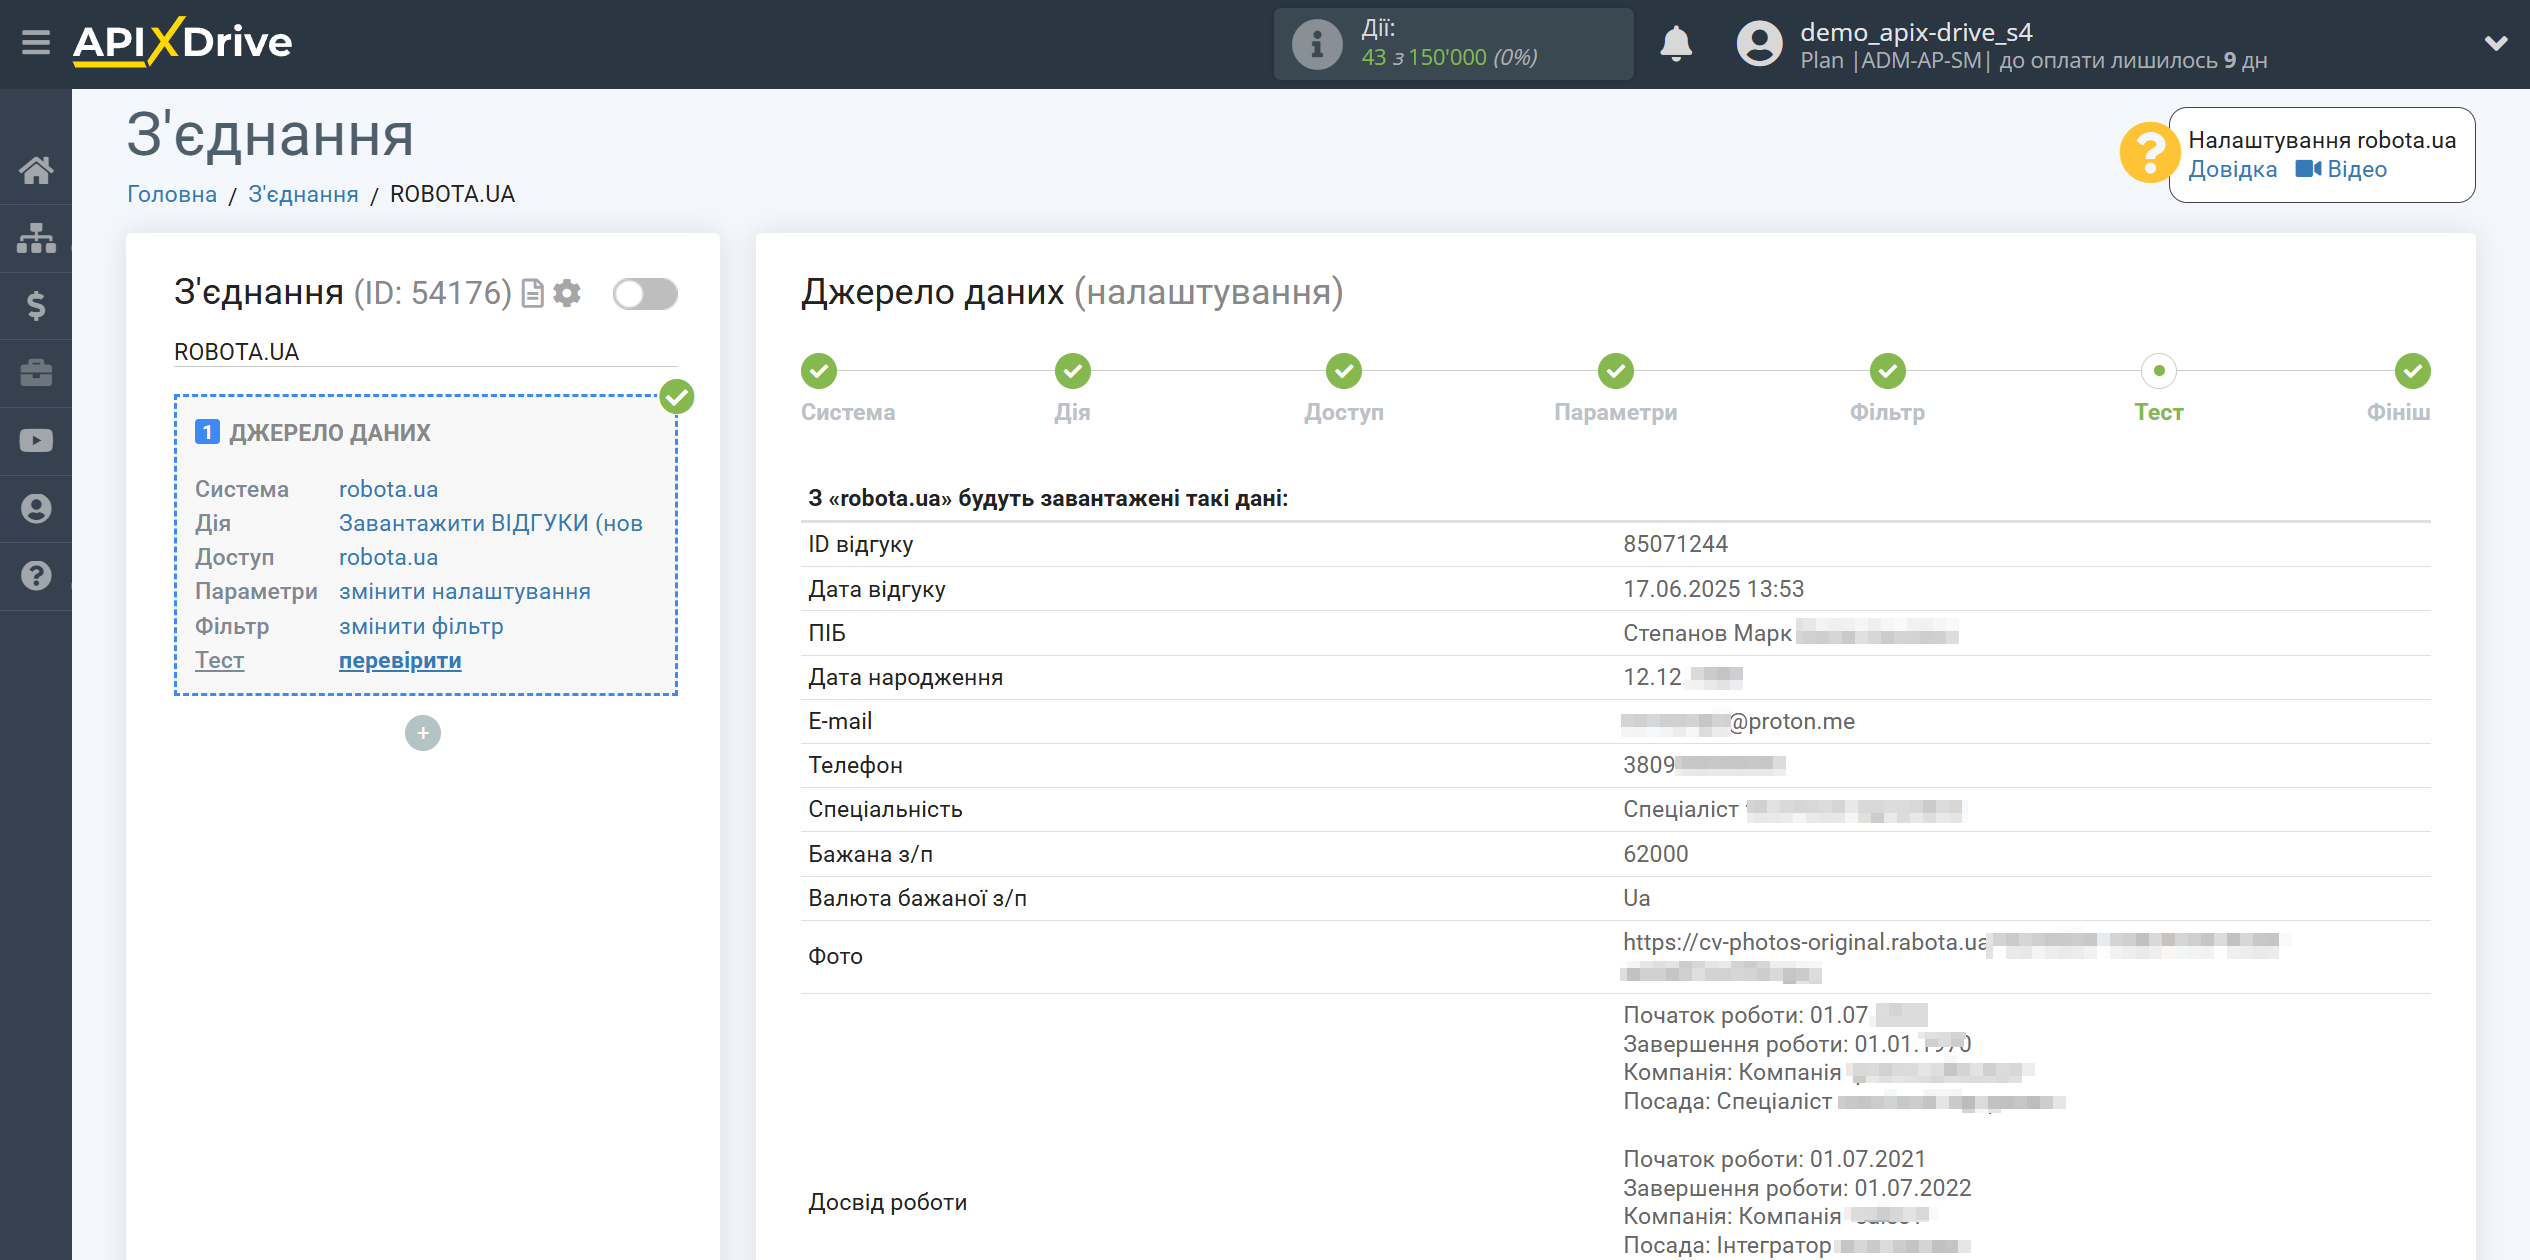Click змінити фільтр link
2530x1260 pixels.
point(421,626)
